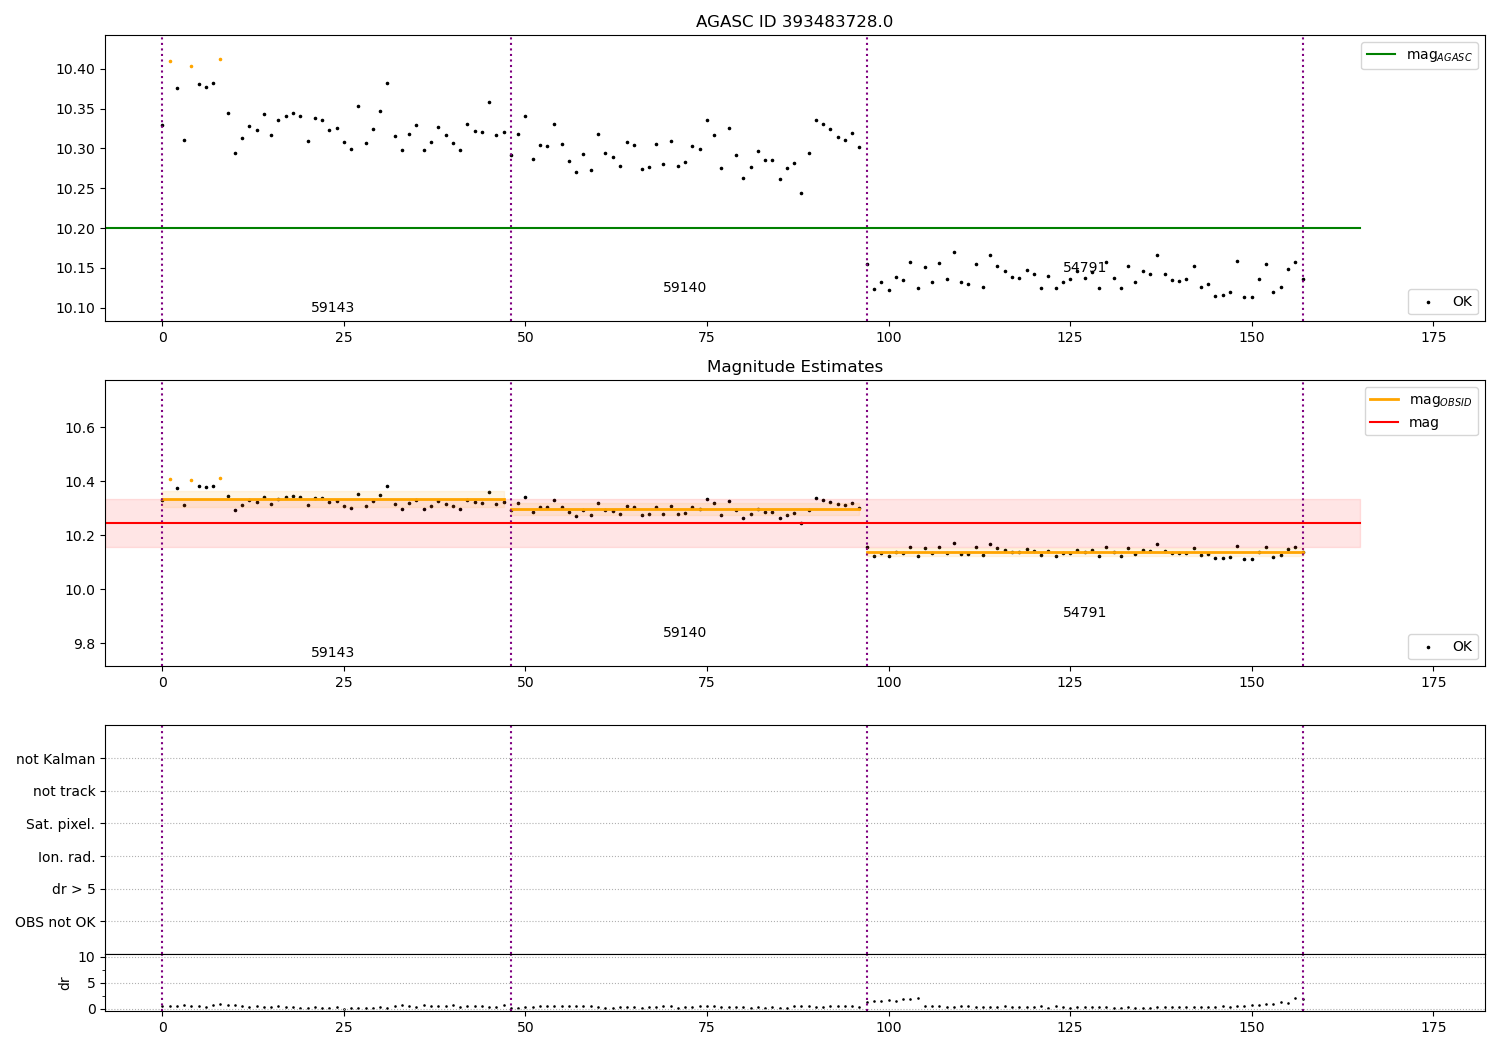
Task: Click the '10.4' y-tick in Magnitude Estimates plot
Action: pos(80,482)
